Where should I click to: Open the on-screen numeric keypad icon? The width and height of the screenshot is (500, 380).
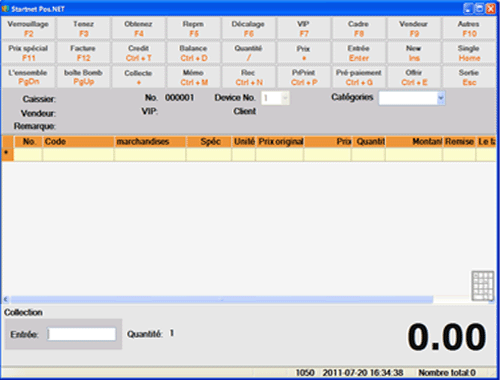point(482,286)
